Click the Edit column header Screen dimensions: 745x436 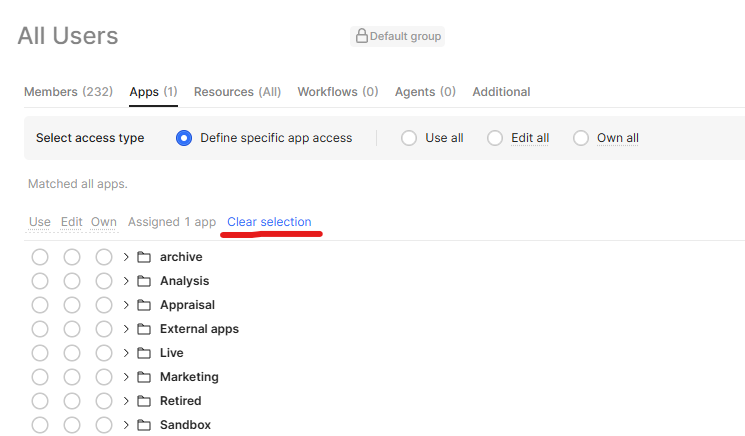click(x=71, y=222)
